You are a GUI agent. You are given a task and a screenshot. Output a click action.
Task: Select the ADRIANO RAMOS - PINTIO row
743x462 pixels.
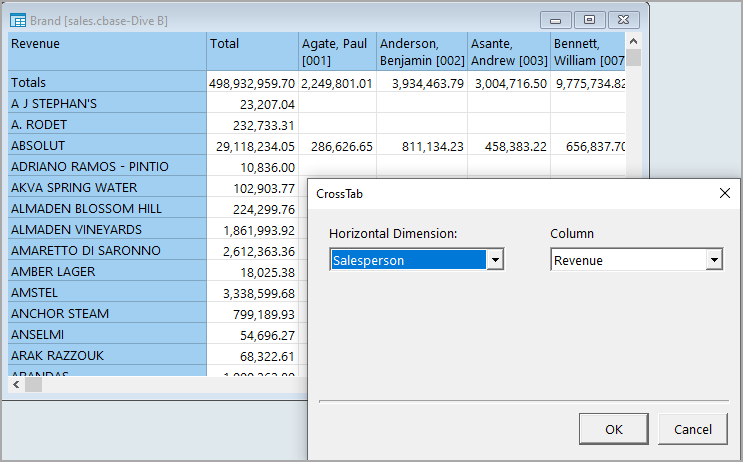pyautogui.click(x=107, y=166)
